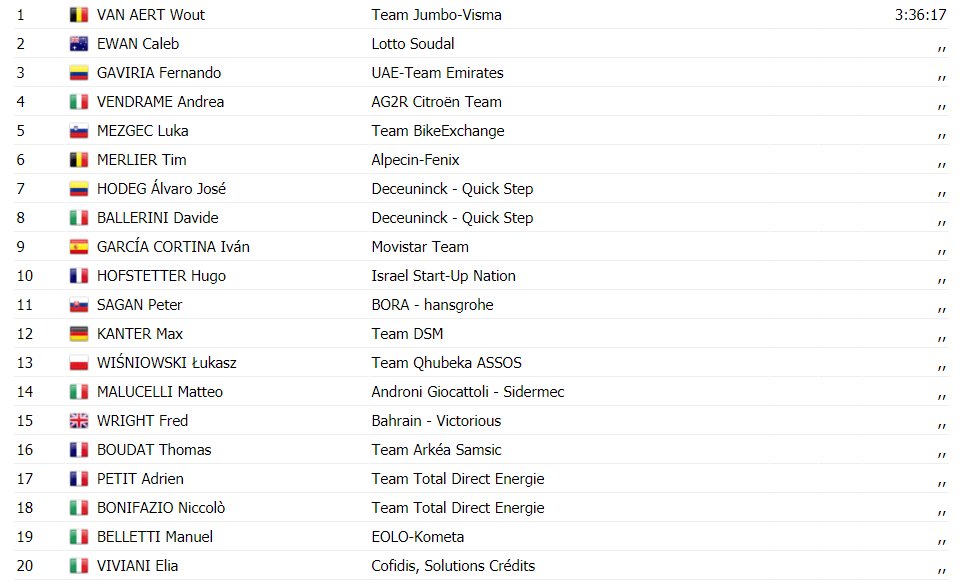
Task: Open rider profile for VAN AERT Wout
Action: point(151,15)
